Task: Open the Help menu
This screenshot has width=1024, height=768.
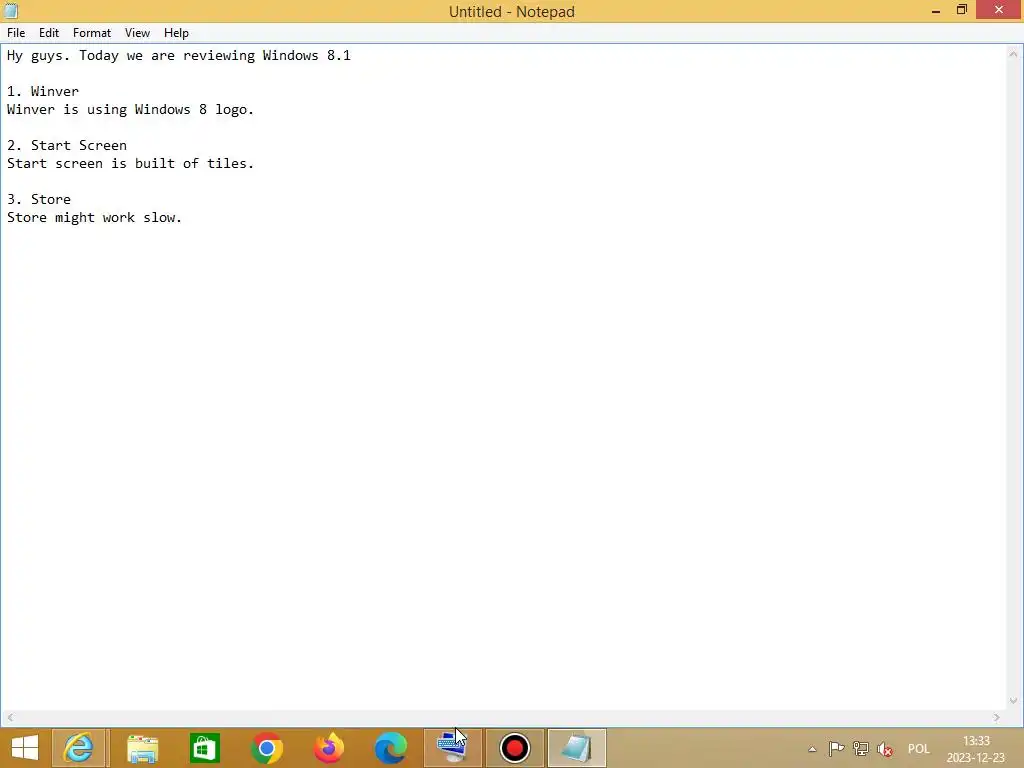Action: click(x=176, y=33)
